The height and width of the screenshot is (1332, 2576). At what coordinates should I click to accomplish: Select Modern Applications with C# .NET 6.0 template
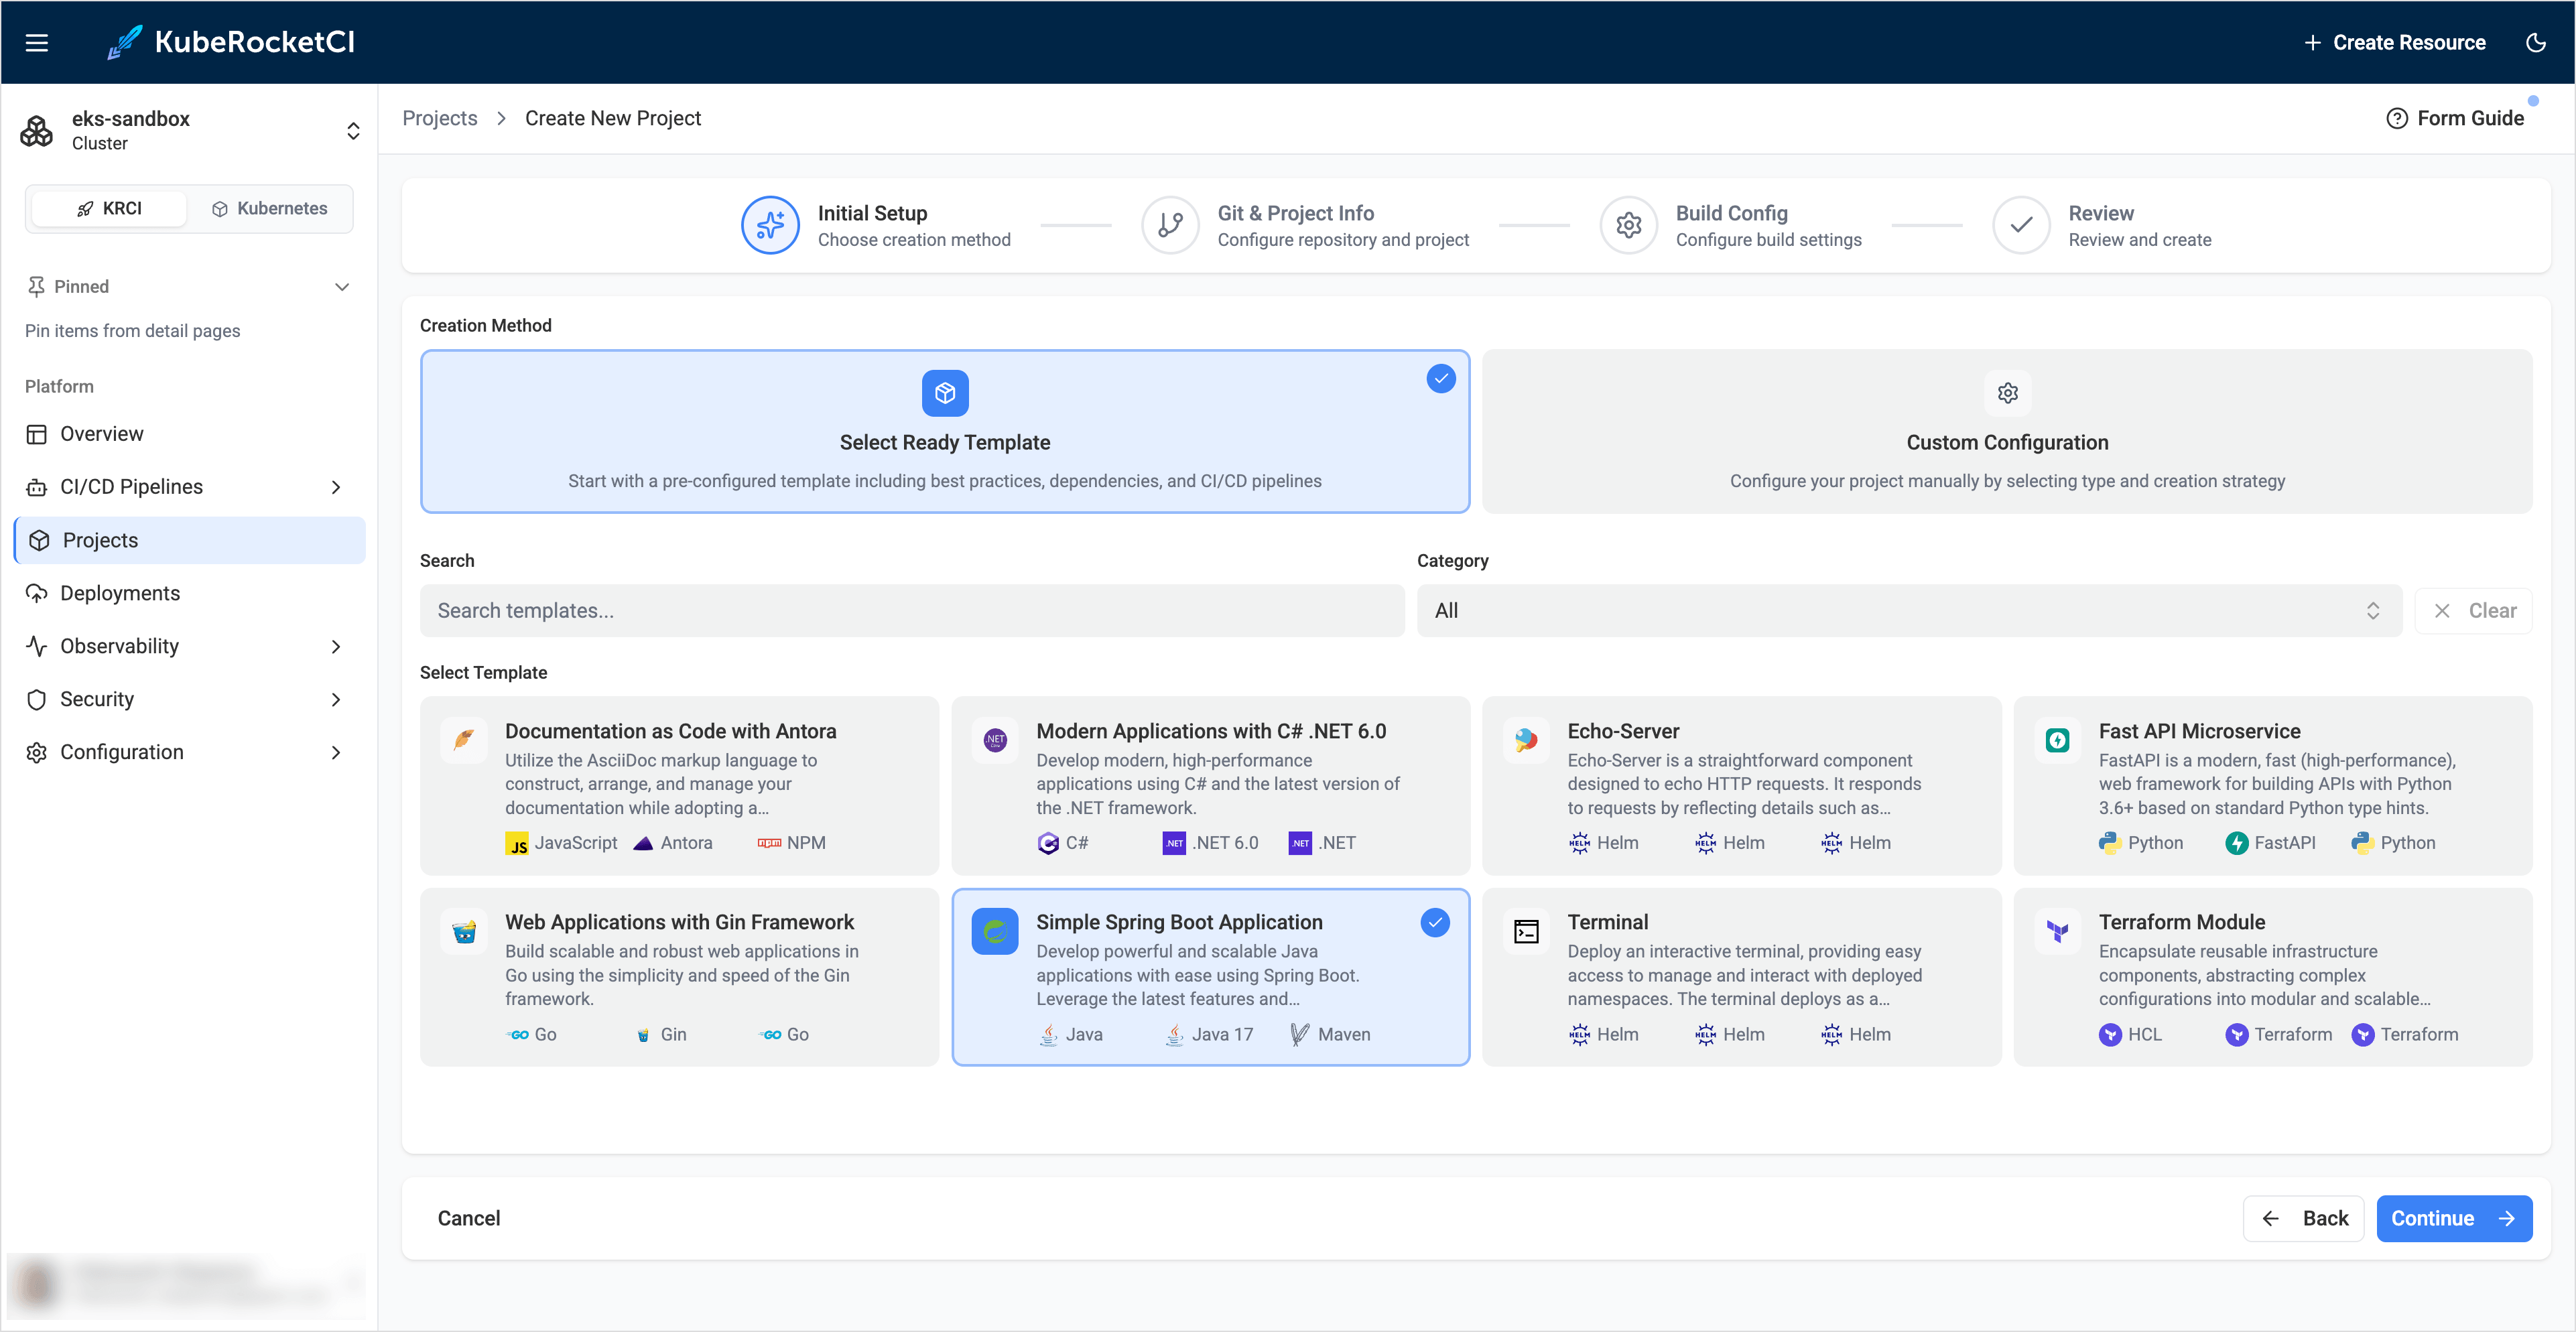(1210, 786)
